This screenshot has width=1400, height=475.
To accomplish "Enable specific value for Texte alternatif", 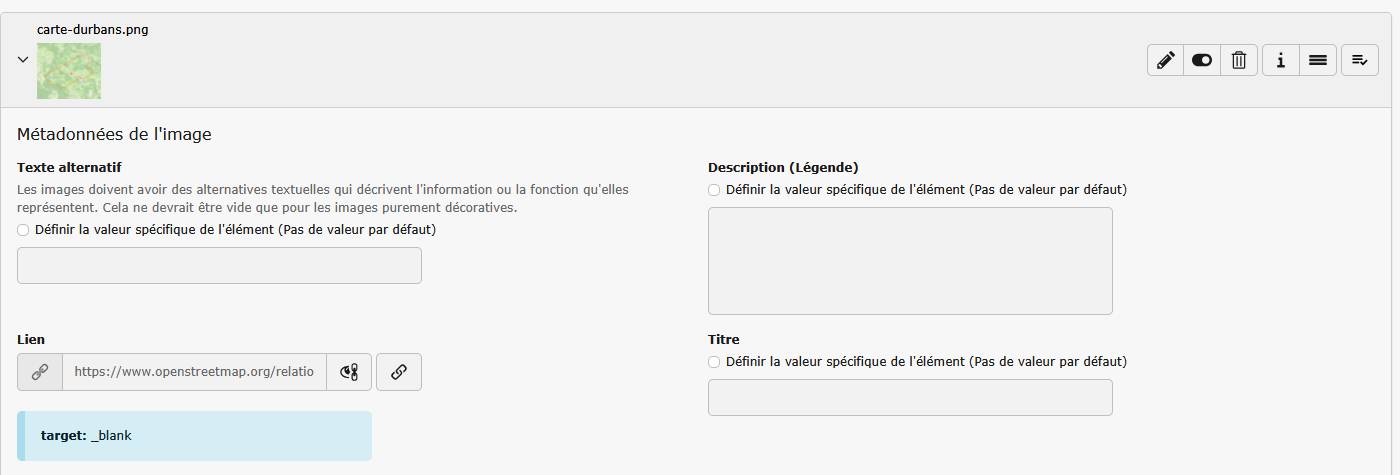I will (24, 229).
